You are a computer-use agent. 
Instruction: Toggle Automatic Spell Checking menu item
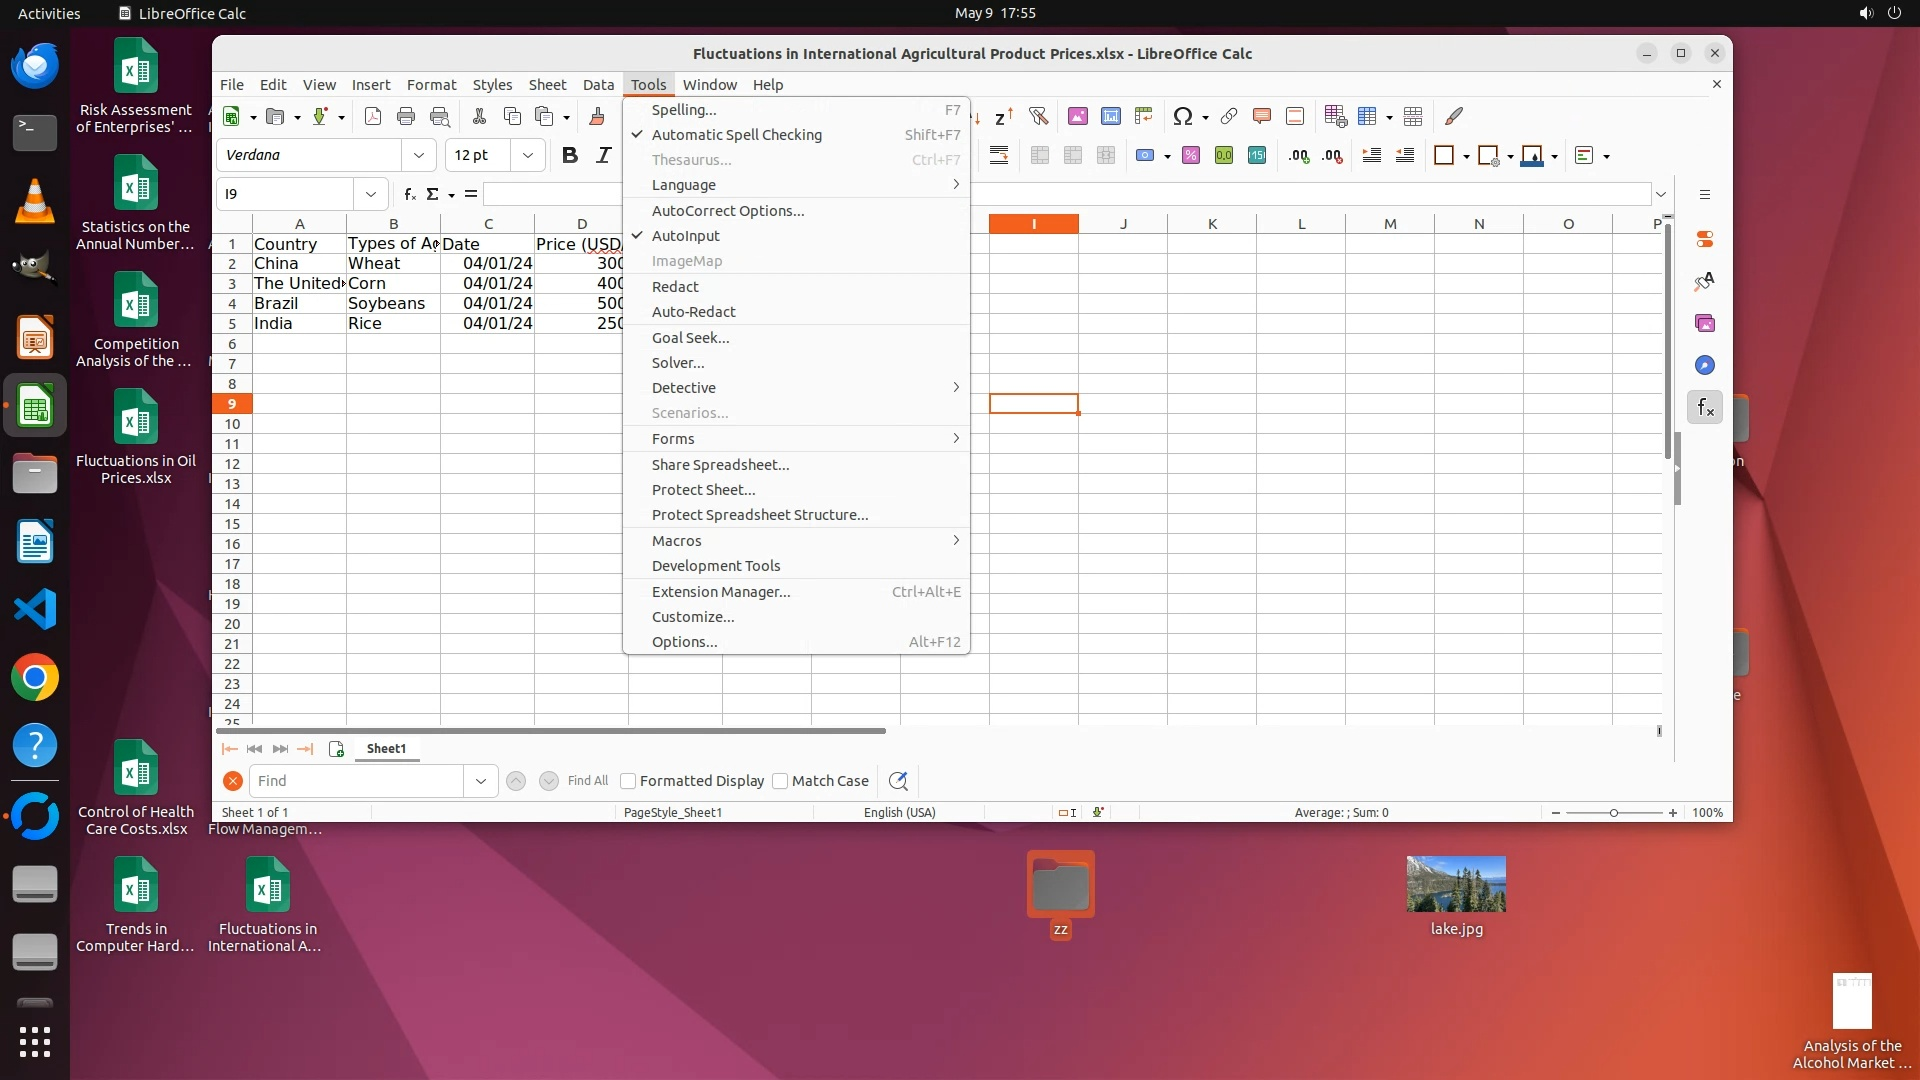pos(736,135)
